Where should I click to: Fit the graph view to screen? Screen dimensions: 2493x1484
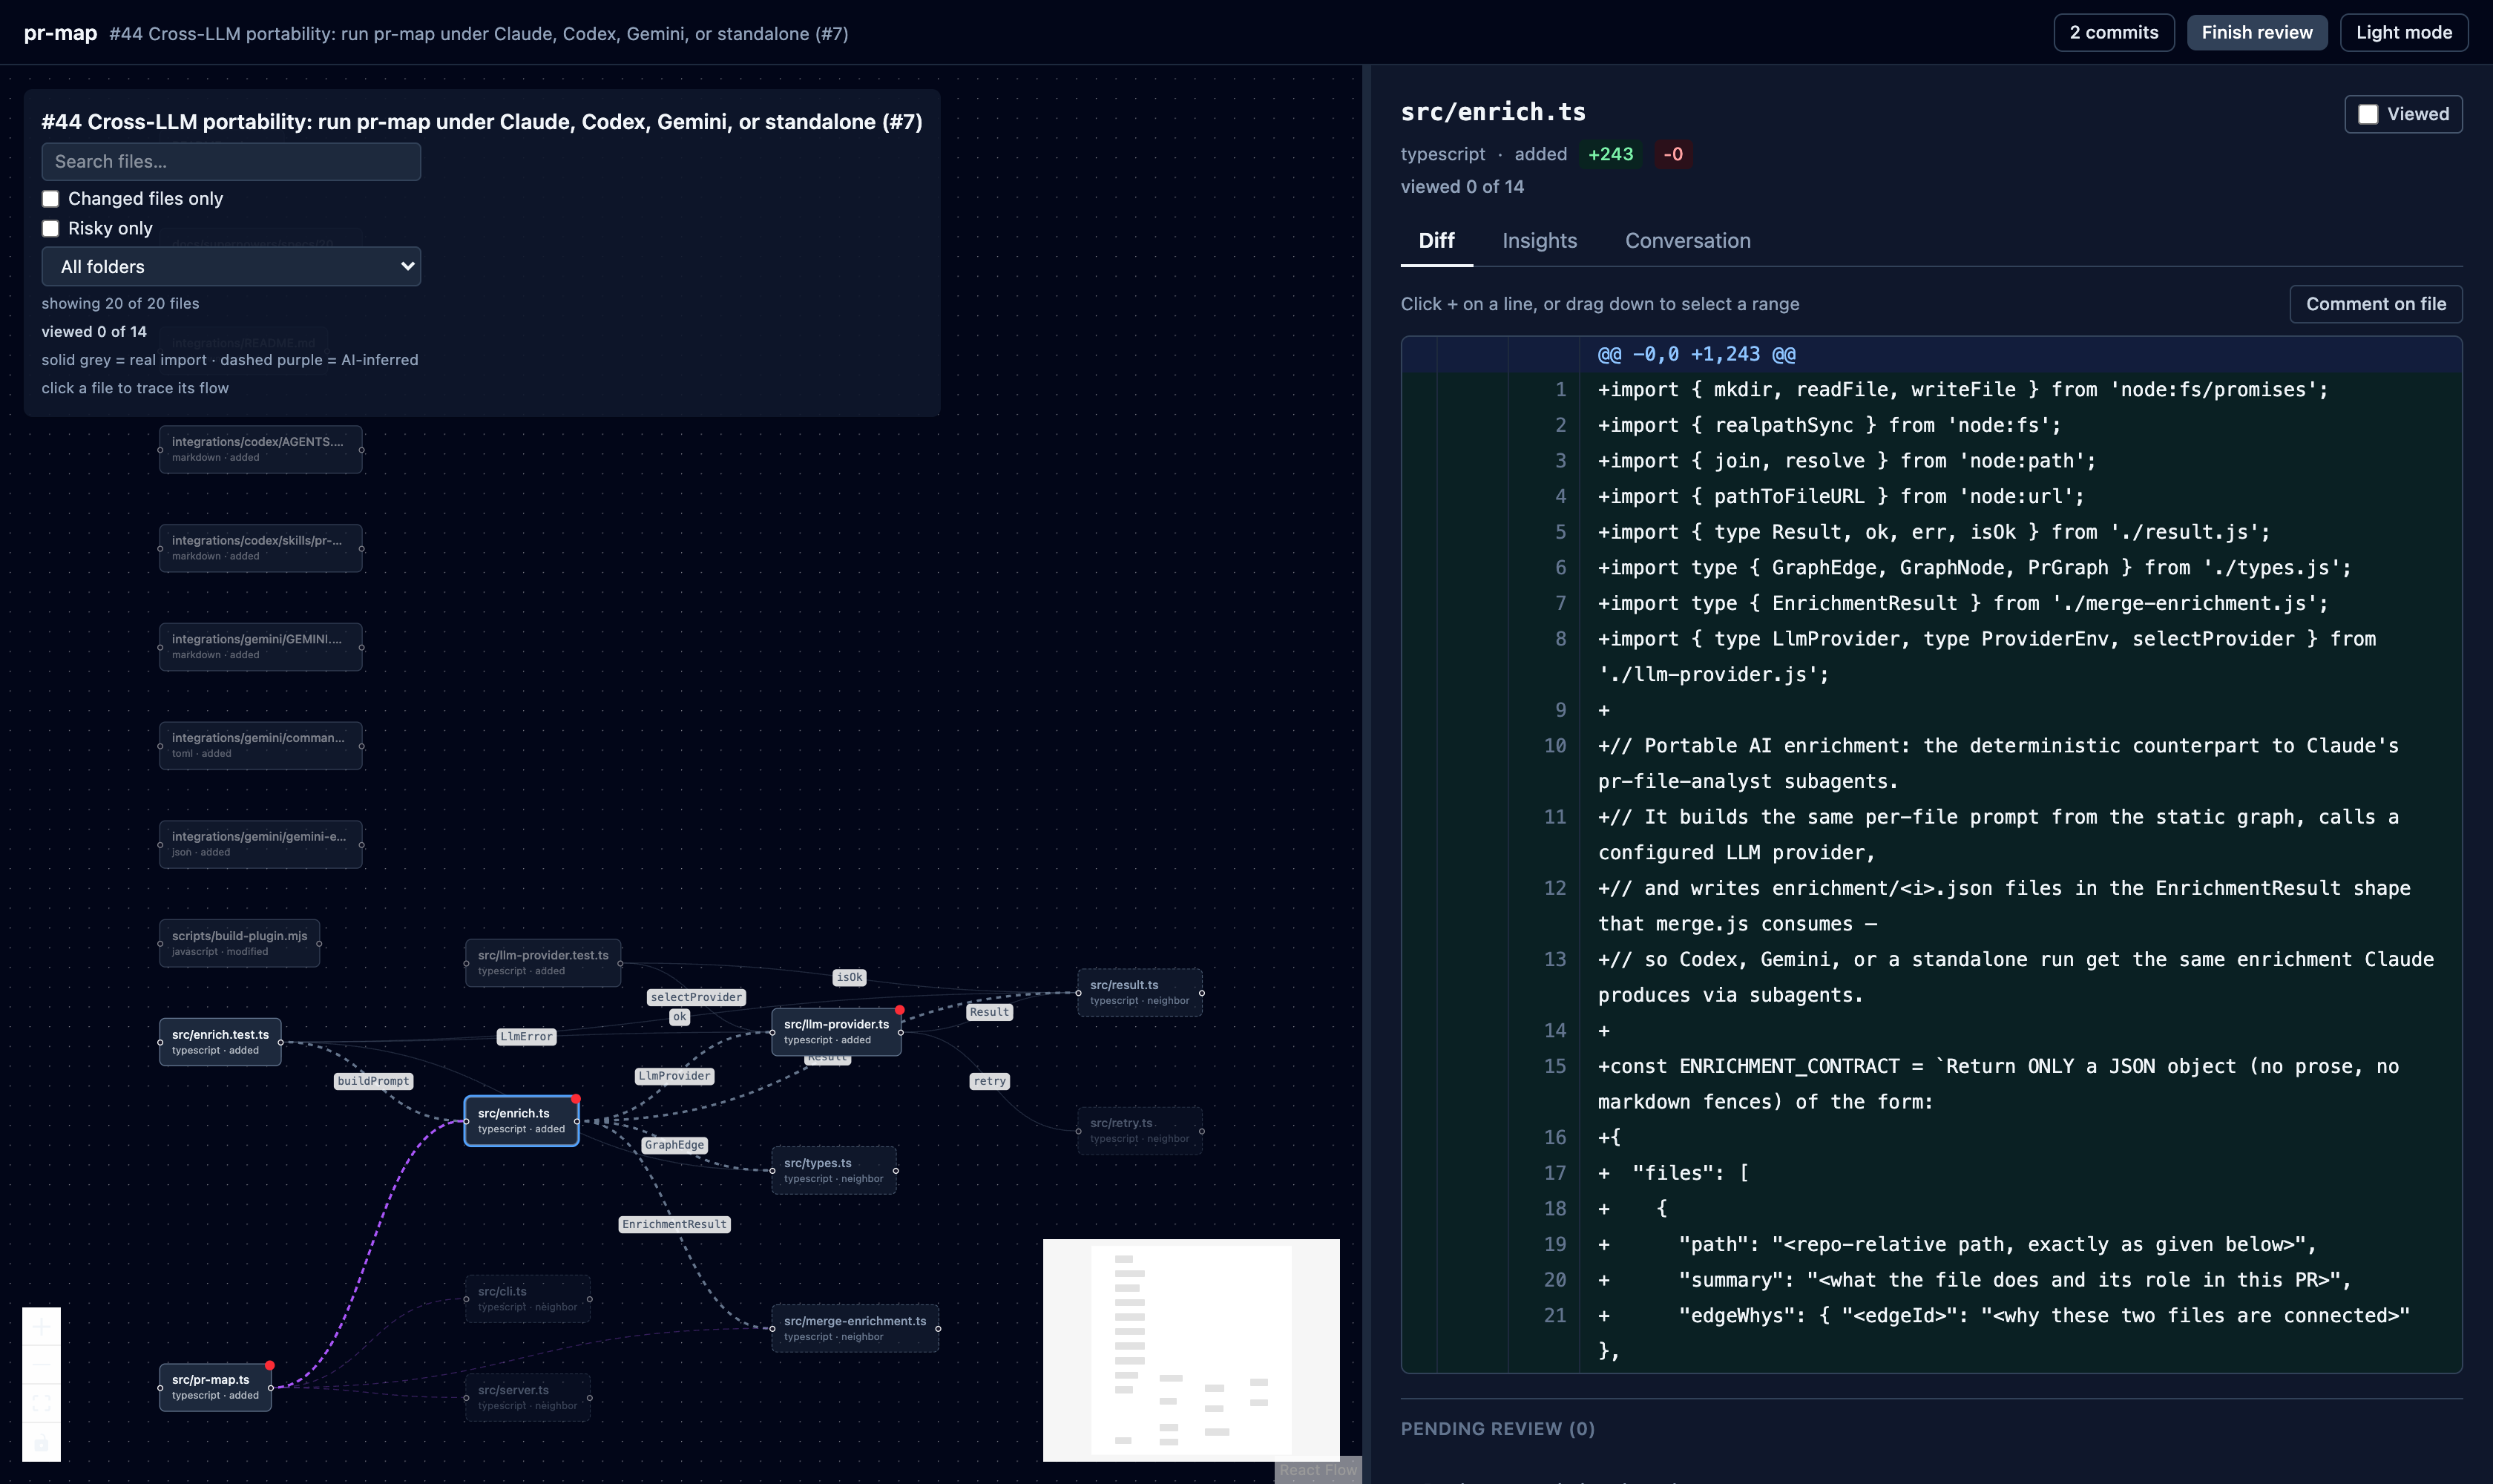41,1403
